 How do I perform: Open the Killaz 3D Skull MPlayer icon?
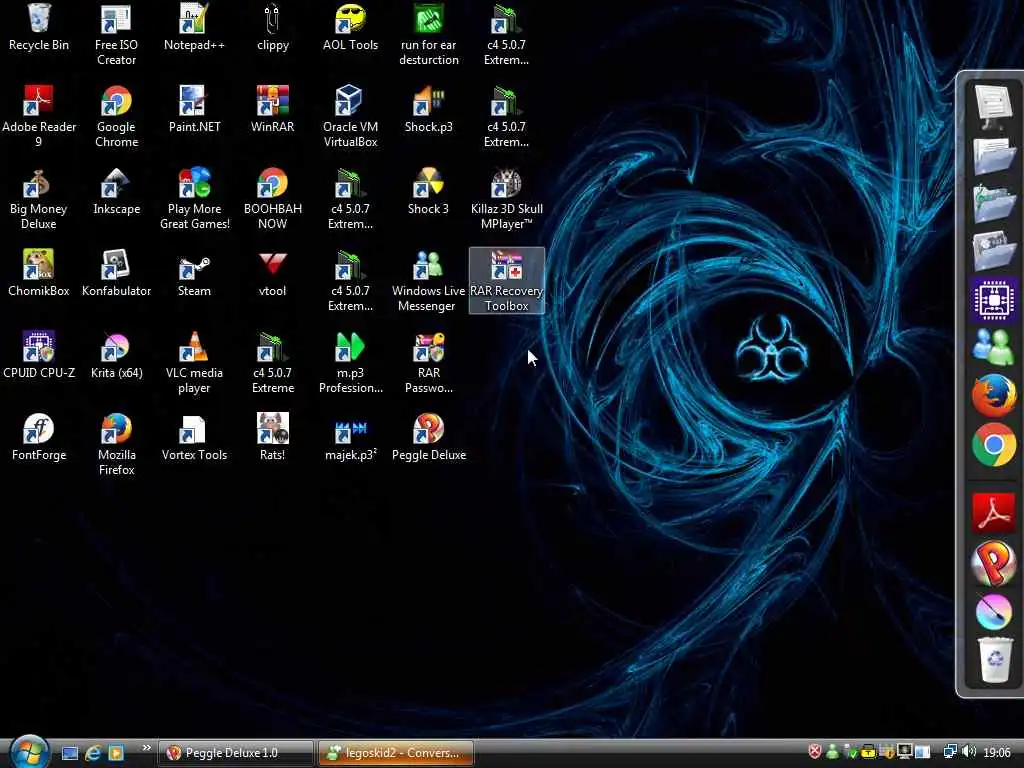pyautogui.click(x=506, y=199)
